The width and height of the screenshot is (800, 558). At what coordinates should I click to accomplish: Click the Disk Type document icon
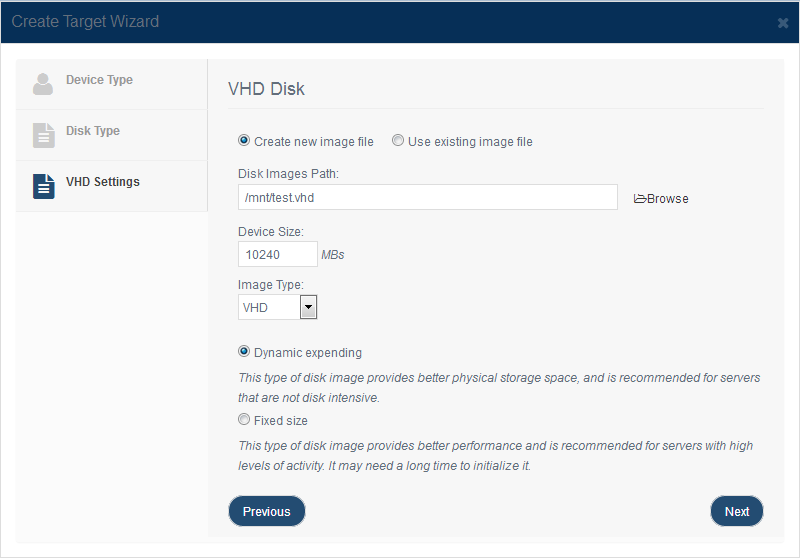tap(44, 135)
